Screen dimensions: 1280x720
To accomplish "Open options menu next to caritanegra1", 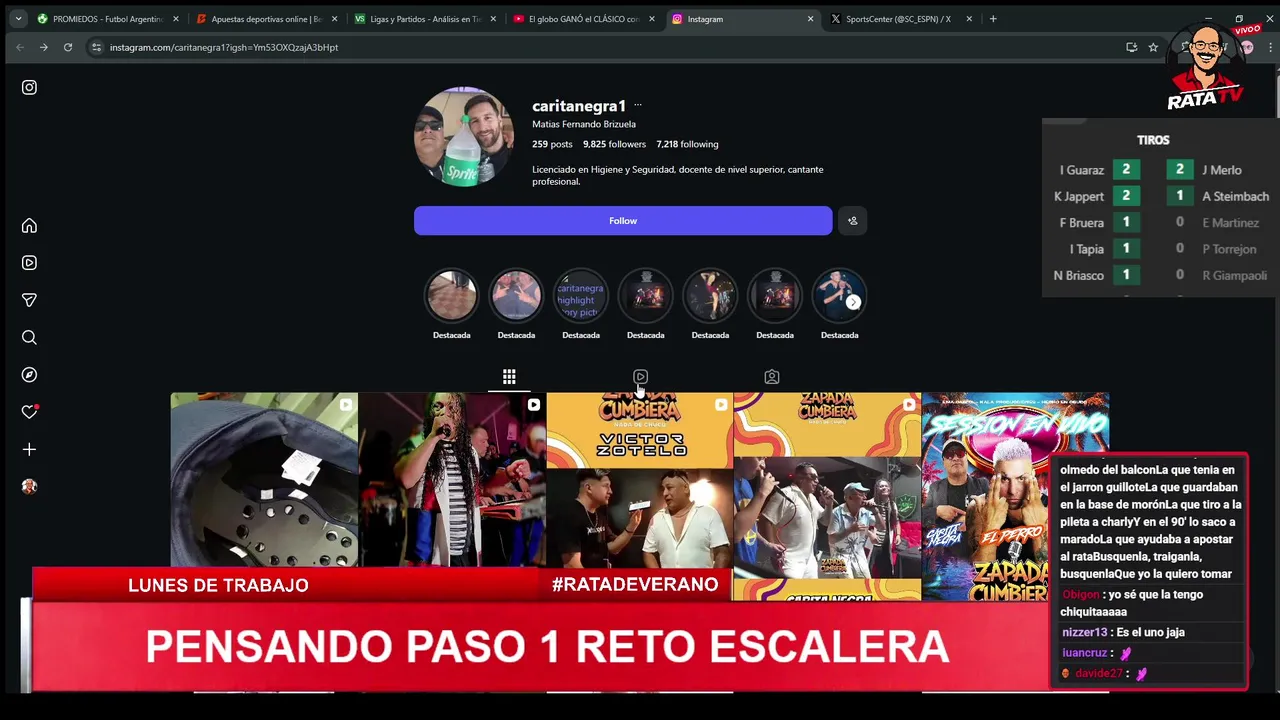I will (x=638, y=105).
